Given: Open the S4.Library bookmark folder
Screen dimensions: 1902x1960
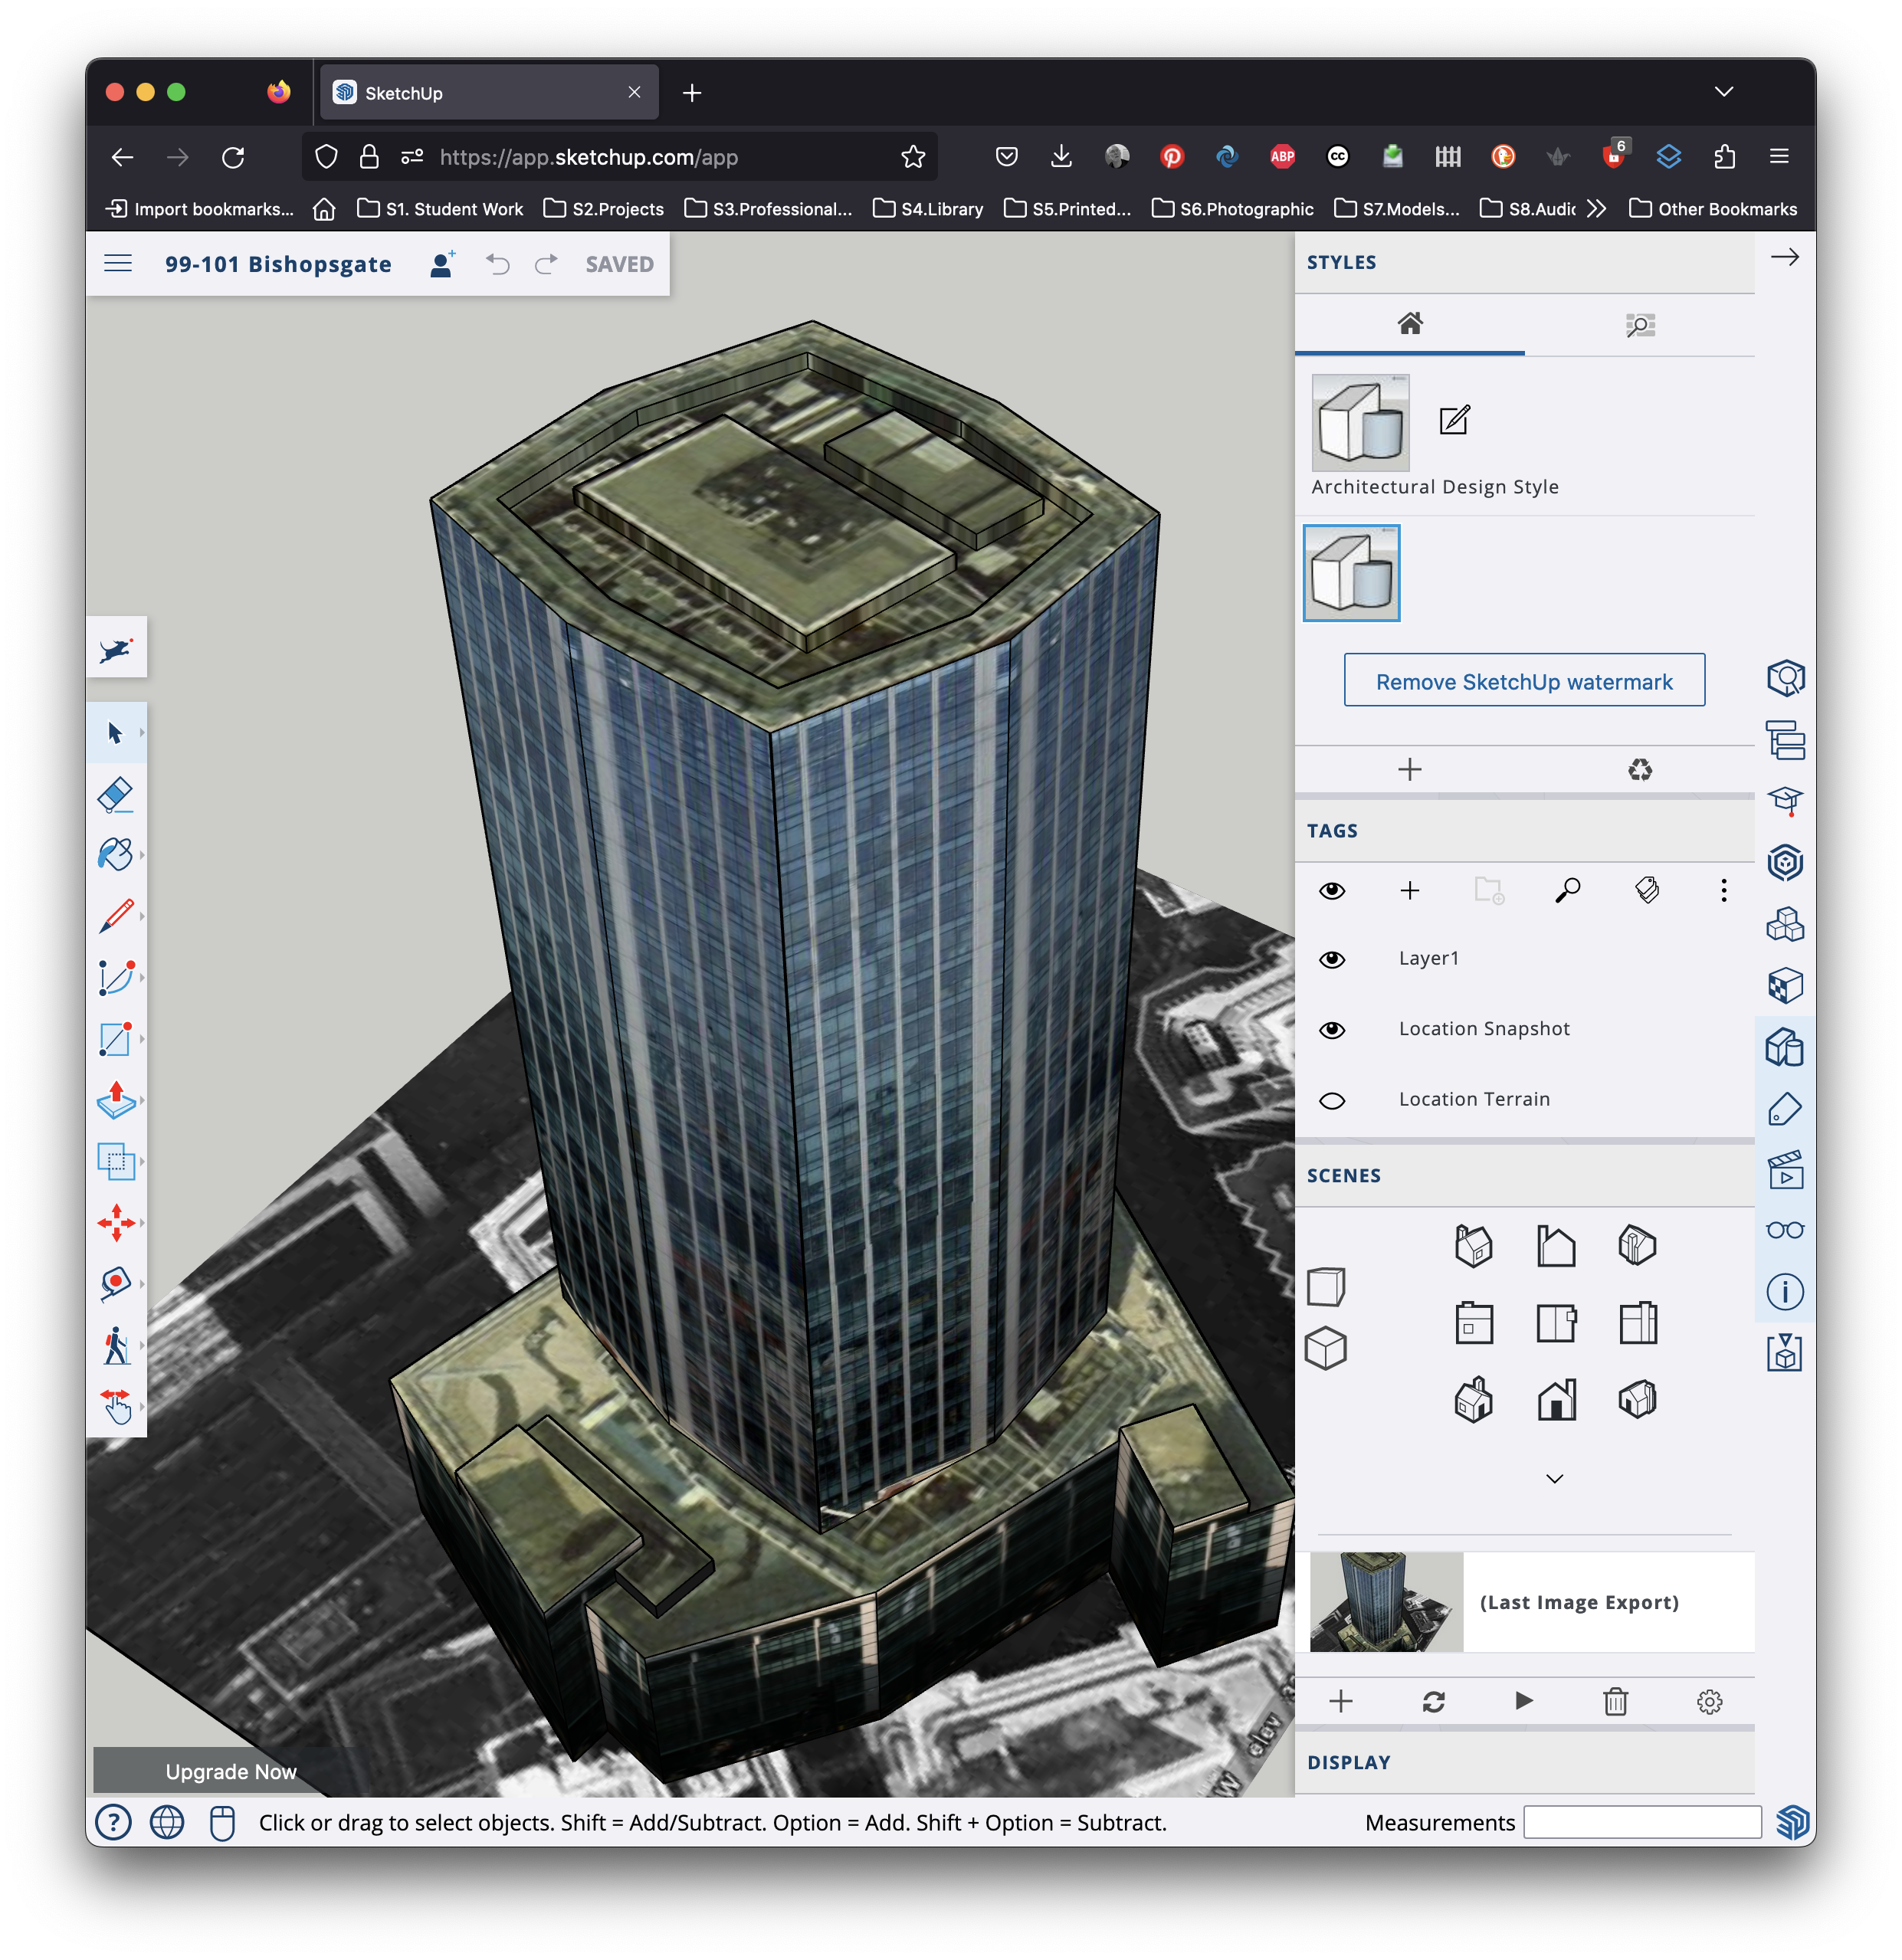Looking at the screenshot, I should (928, 209).
